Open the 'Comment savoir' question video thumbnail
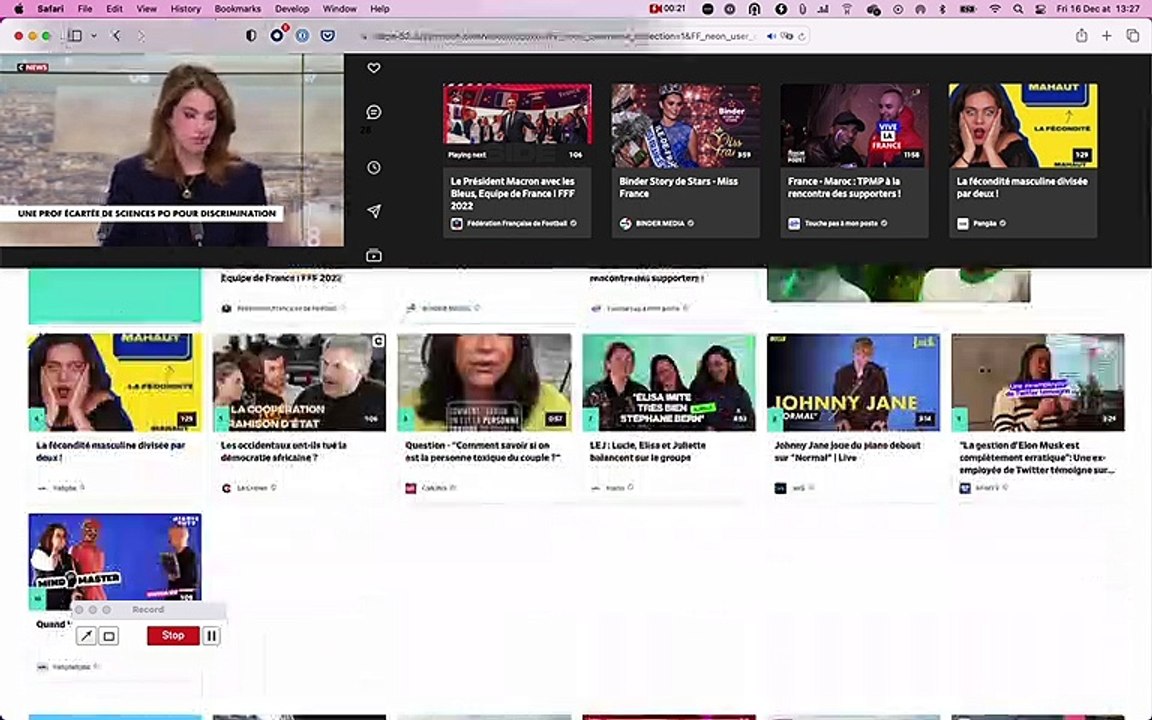This screenshot has width=1152, height=720. 484,382
